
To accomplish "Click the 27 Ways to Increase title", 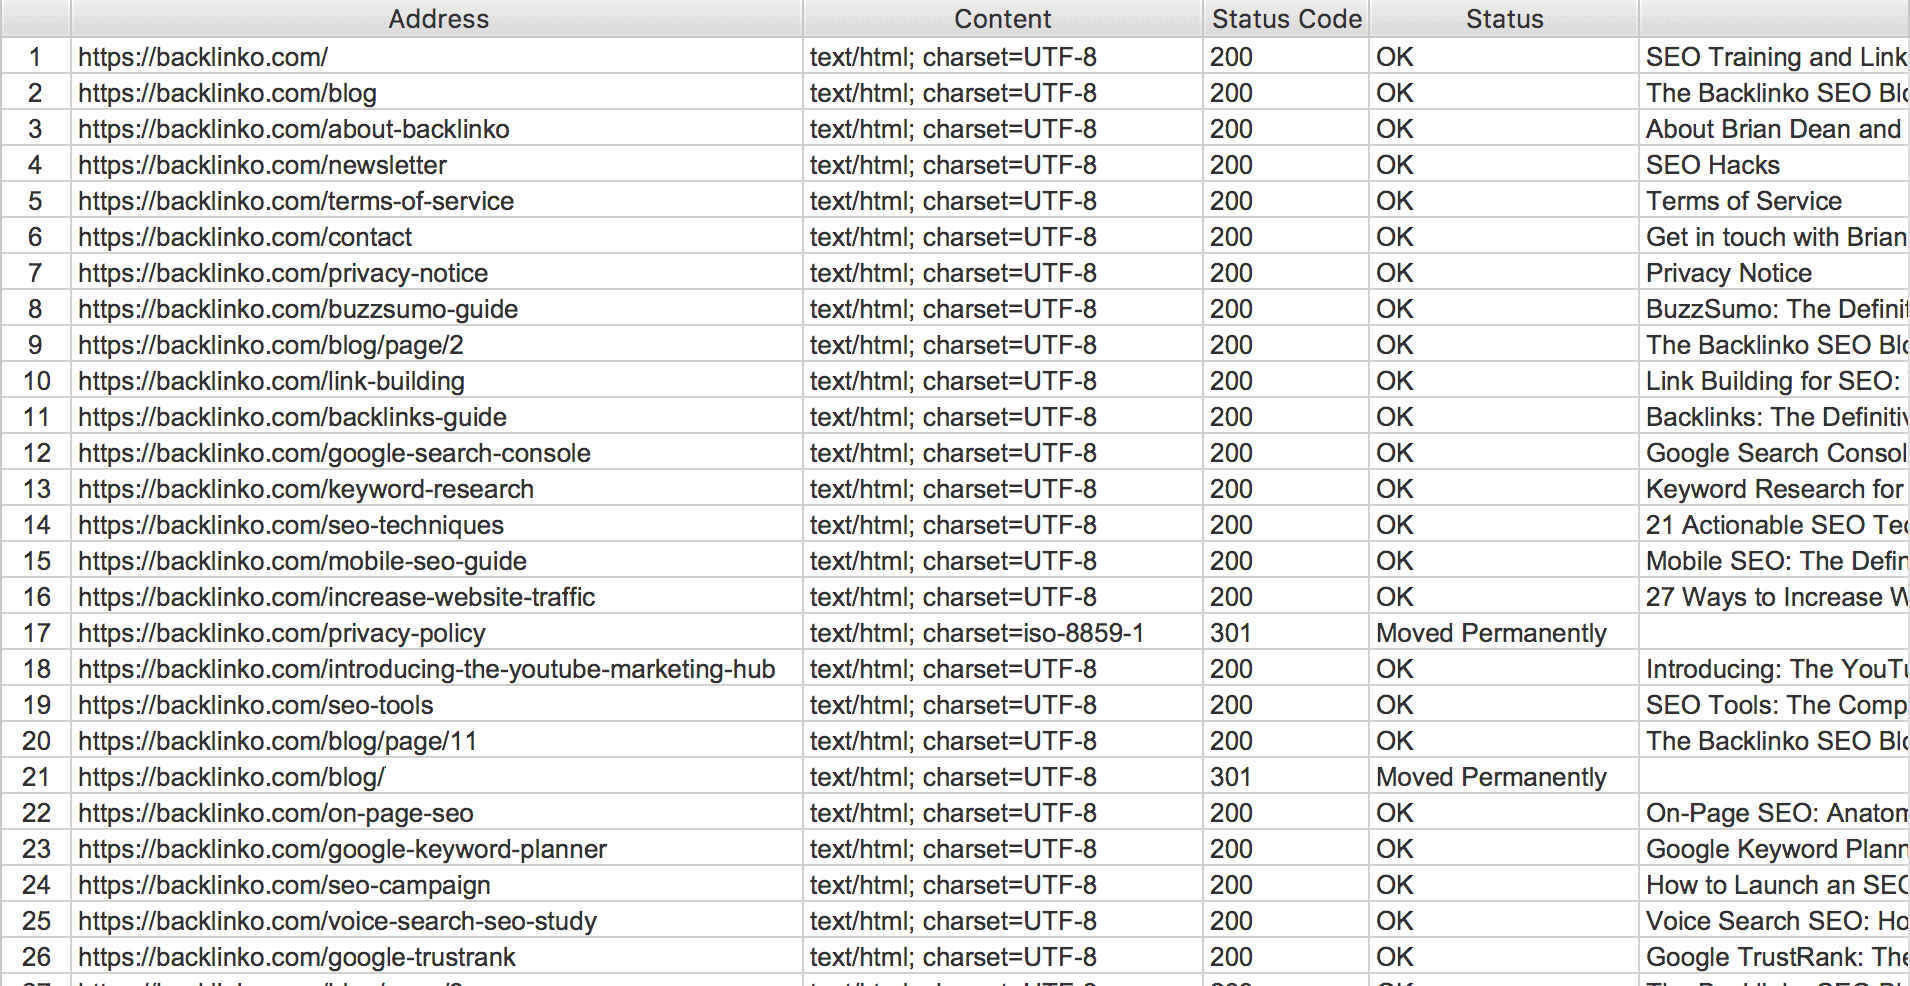I will coord(1777,597).
